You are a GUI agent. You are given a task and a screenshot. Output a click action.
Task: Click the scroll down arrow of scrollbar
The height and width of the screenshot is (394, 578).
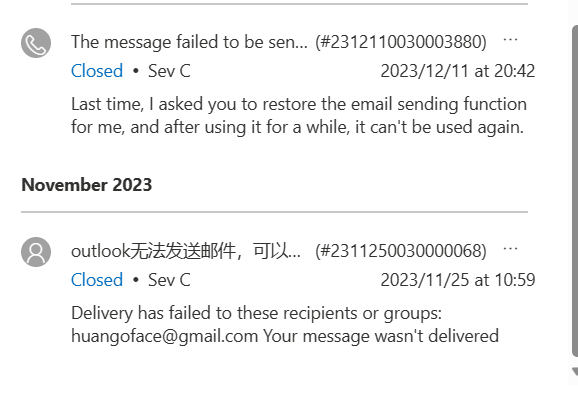575,372
